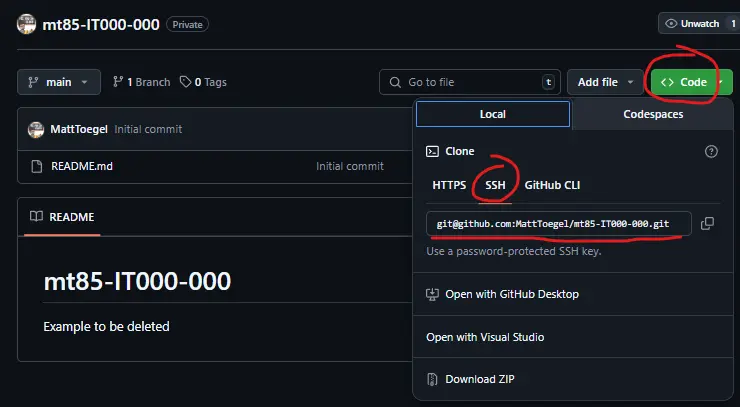Image resolution: width=740 pixels, height=407 pixels.
Task: Click Open with GitHub Desktop
Action: click(512, 294)
